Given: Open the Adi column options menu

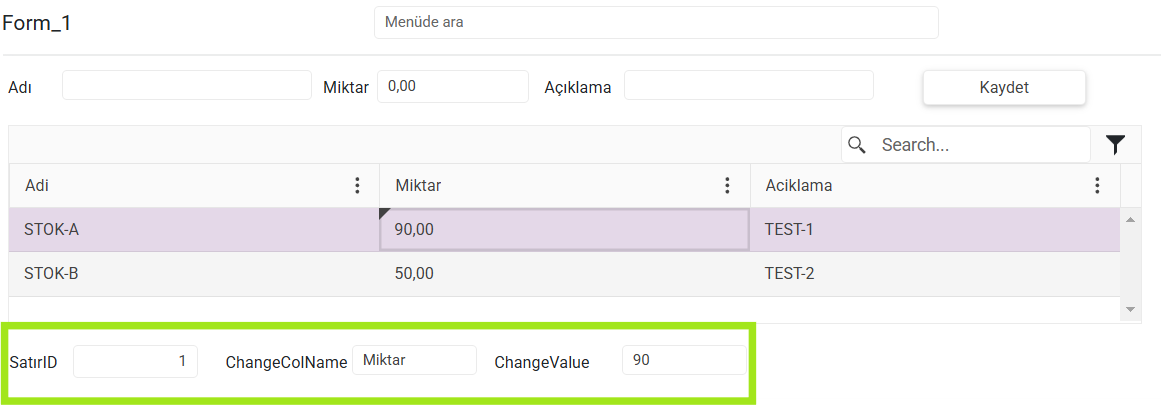Looking at the screenshot, I should pos(357,185).
